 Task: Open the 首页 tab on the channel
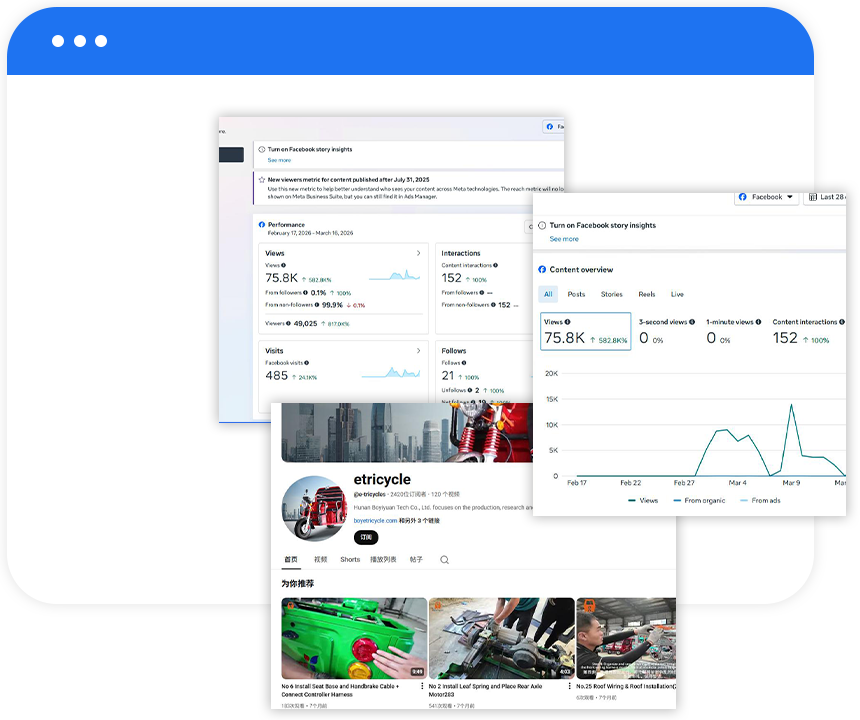click(x=291, y=560)
